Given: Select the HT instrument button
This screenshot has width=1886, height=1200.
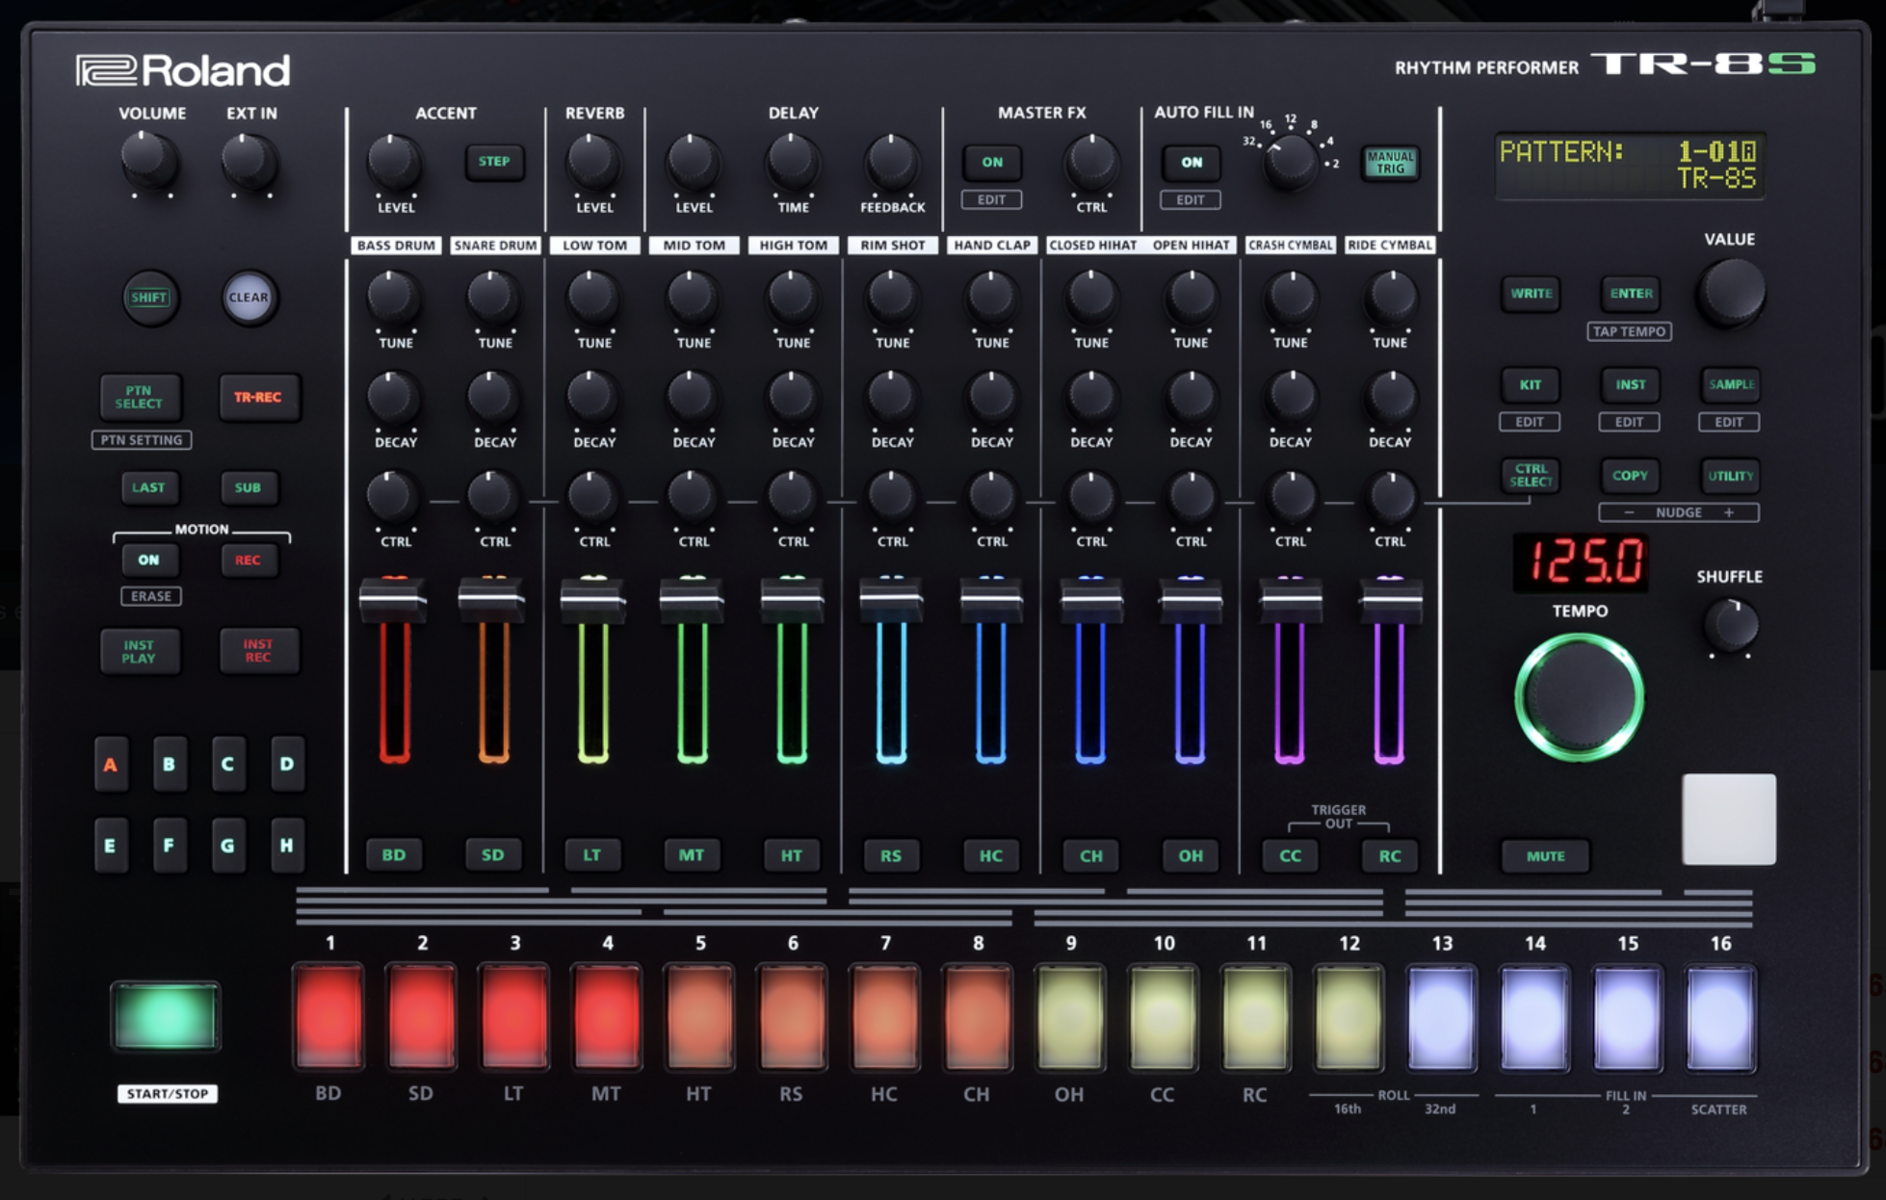Looking at the screenshot, I should (791, 855).
